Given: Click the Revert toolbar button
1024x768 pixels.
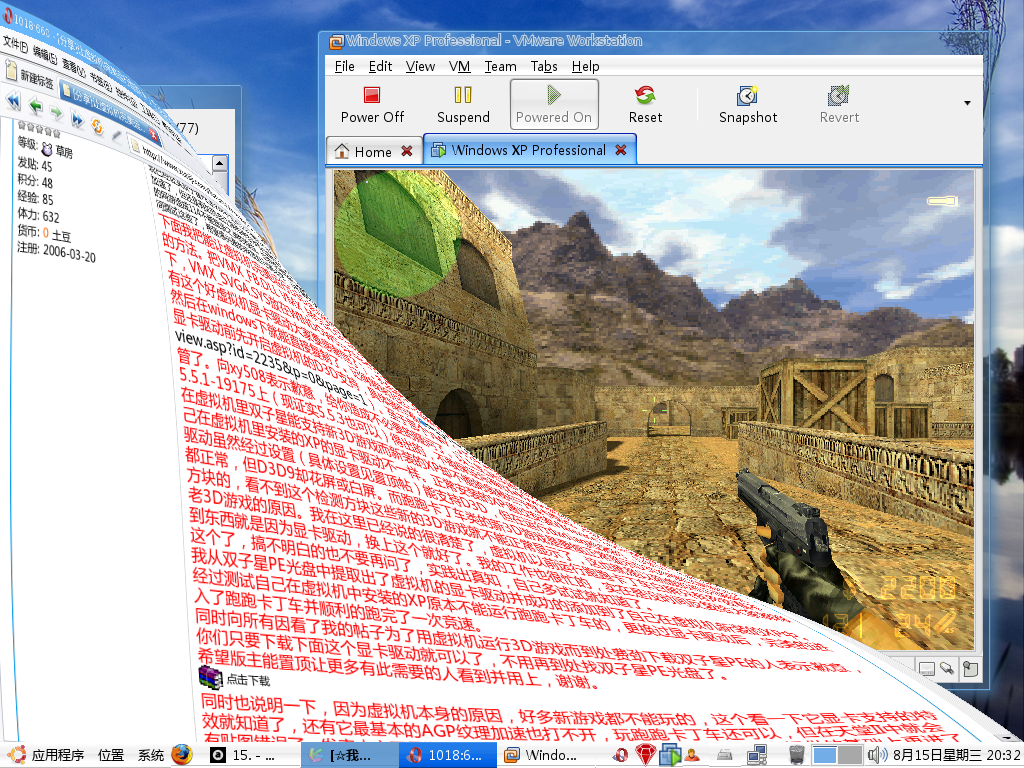Looking at the screenshot, I should pyautogui.click(x=839, y=104).
